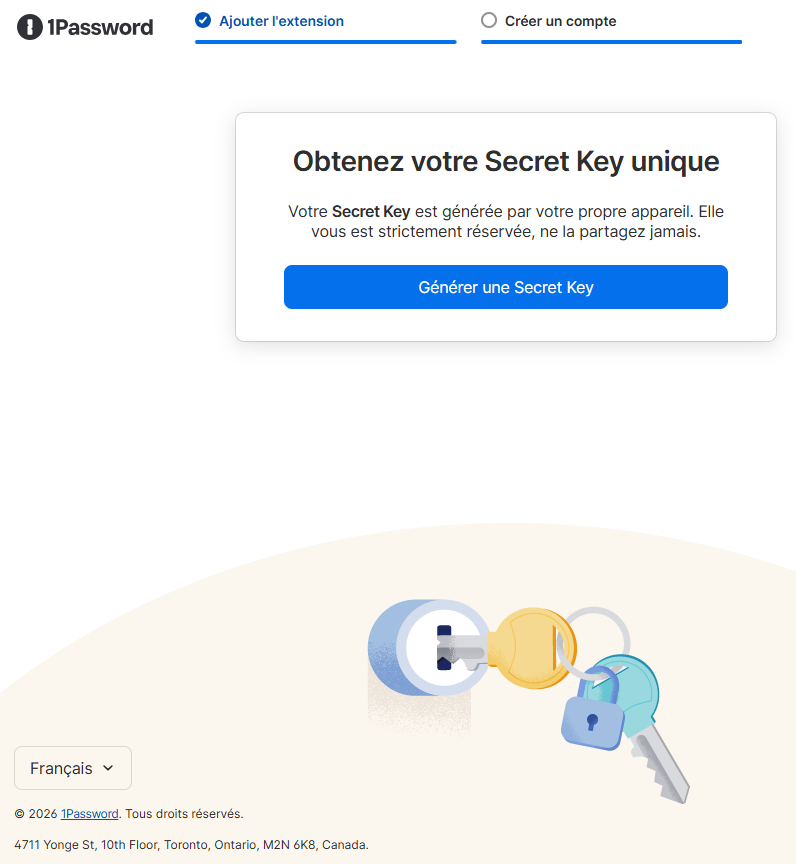Click the blue progress bar under Ajouter l'extension

click(x=325, y=41)
